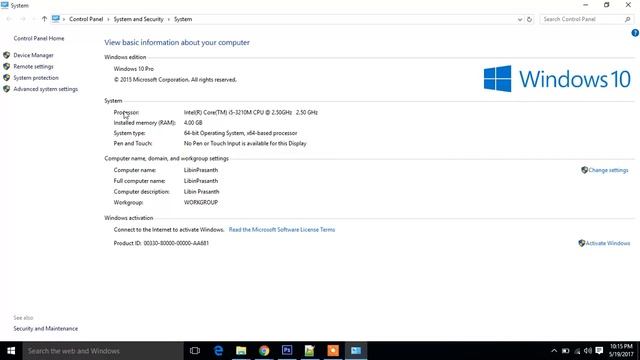The width and height of the screenshot is (640, 360).
Task: Click the taskbar clock and date
Action: point(622,351)
